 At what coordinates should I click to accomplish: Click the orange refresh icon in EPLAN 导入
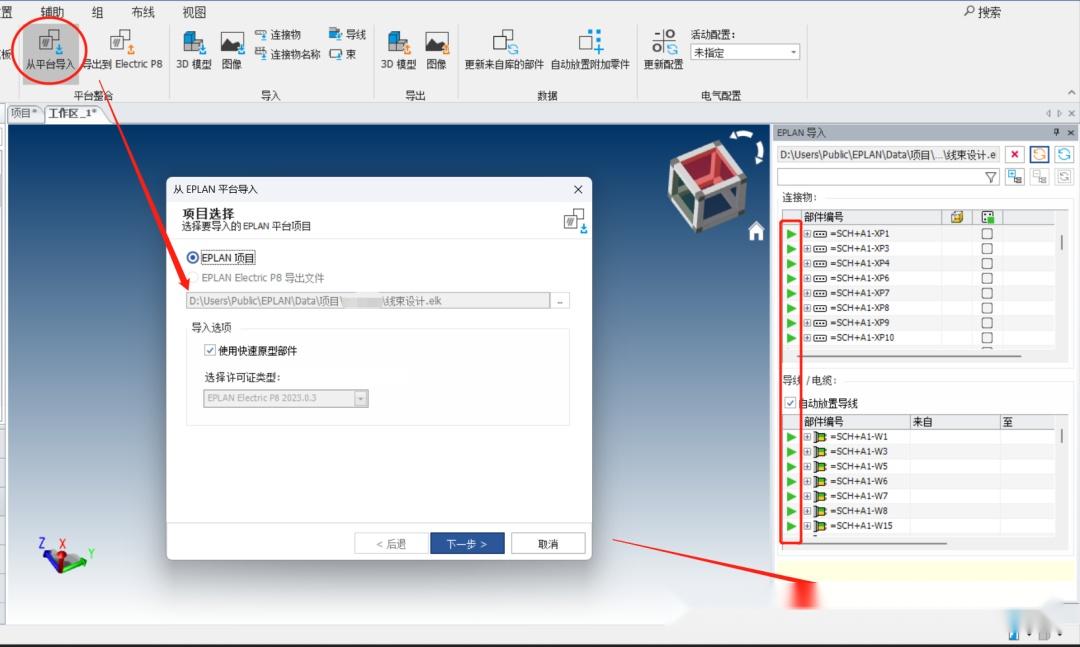coord(1039,154)
